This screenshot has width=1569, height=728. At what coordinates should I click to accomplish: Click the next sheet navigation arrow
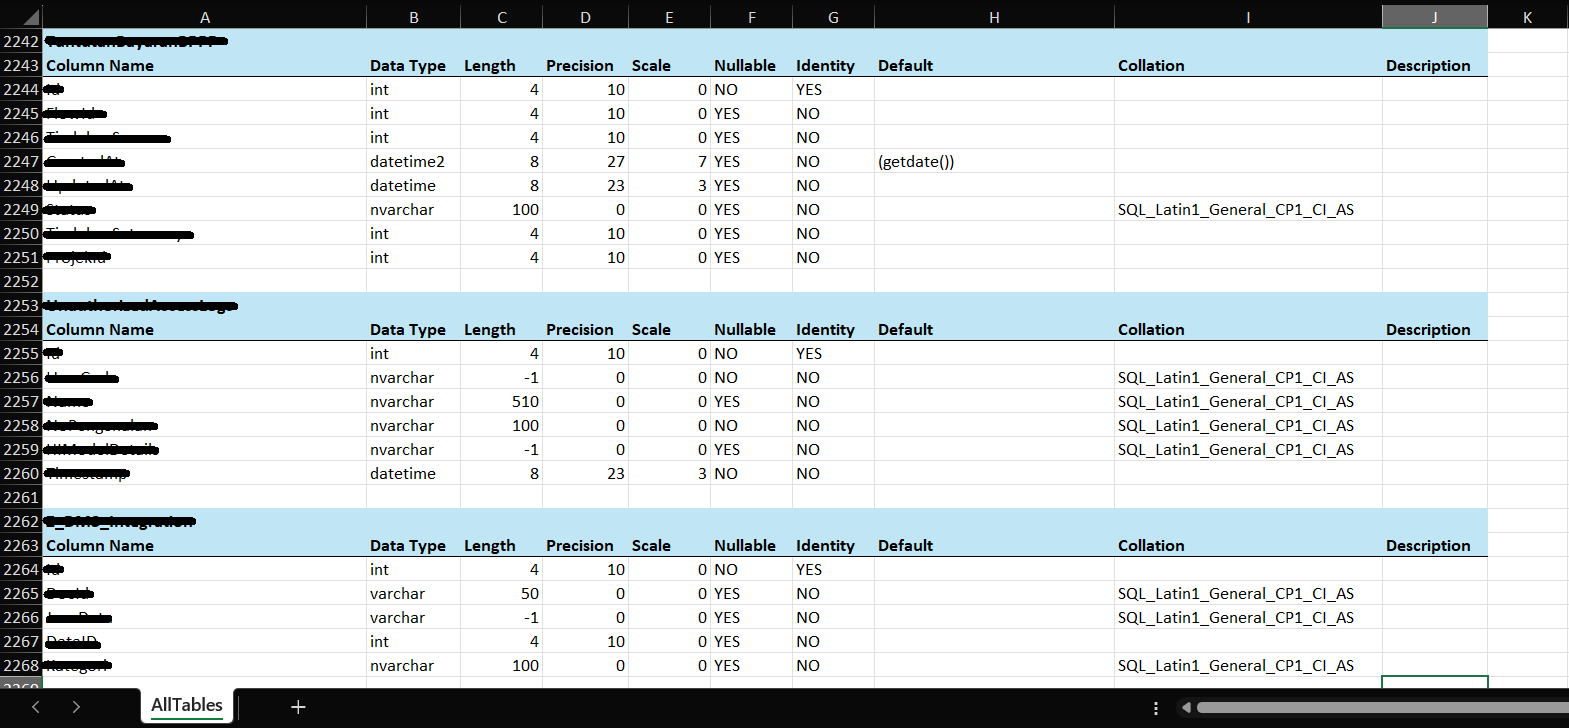pyautogui.click(x=76, y=707)
